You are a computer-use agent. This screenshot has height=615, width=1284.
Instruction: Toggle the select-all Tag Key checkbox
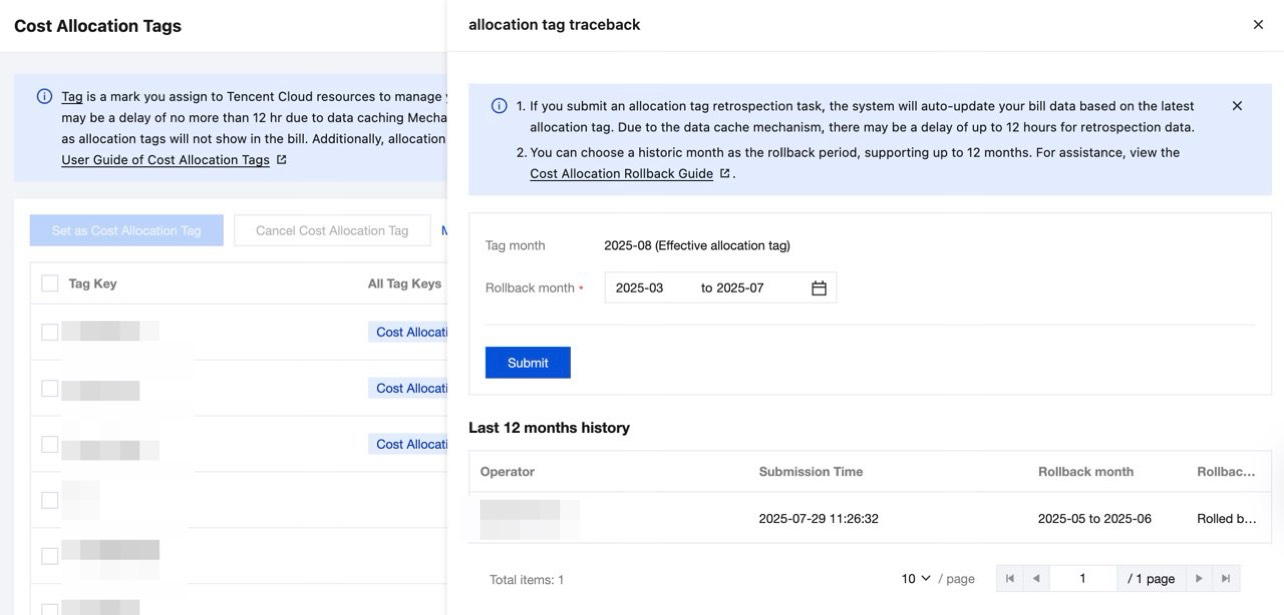point(50,284)
